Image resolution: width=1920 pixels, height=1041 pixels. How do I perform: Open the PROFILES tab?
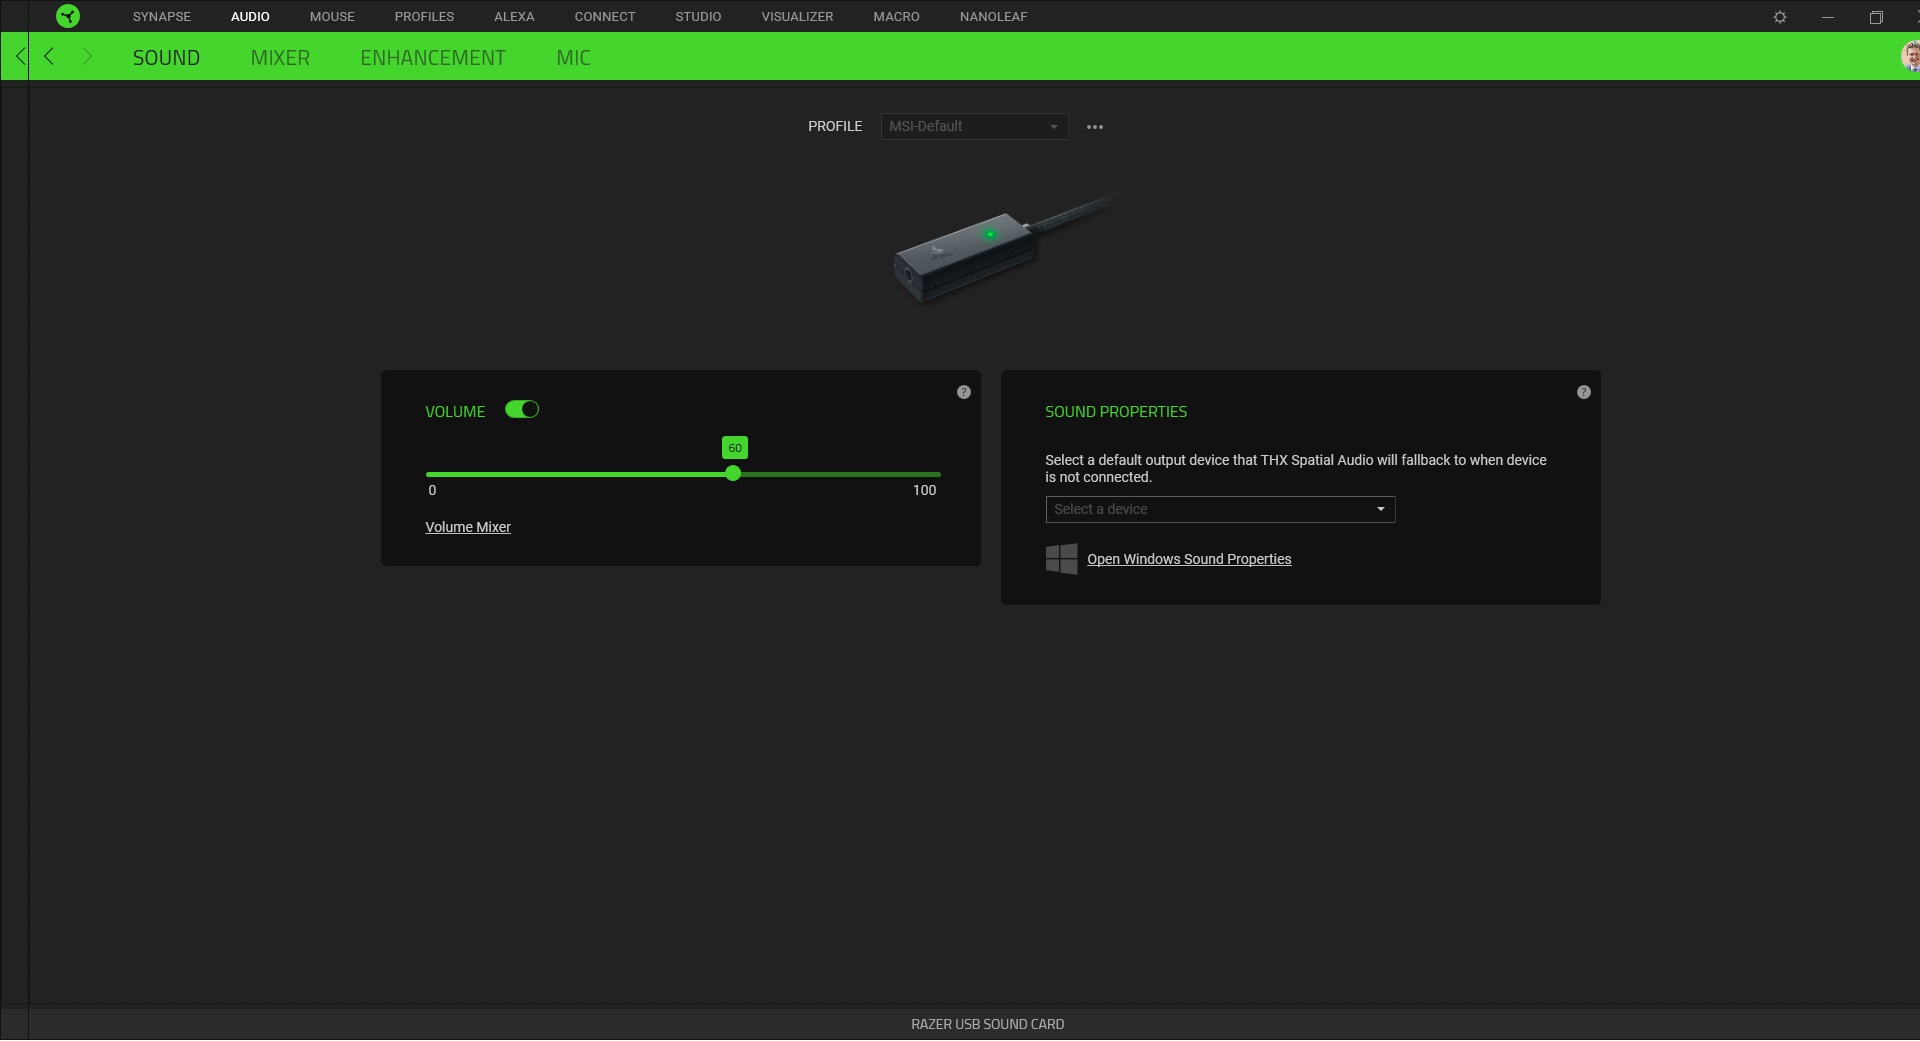click(x=424, y=17)
